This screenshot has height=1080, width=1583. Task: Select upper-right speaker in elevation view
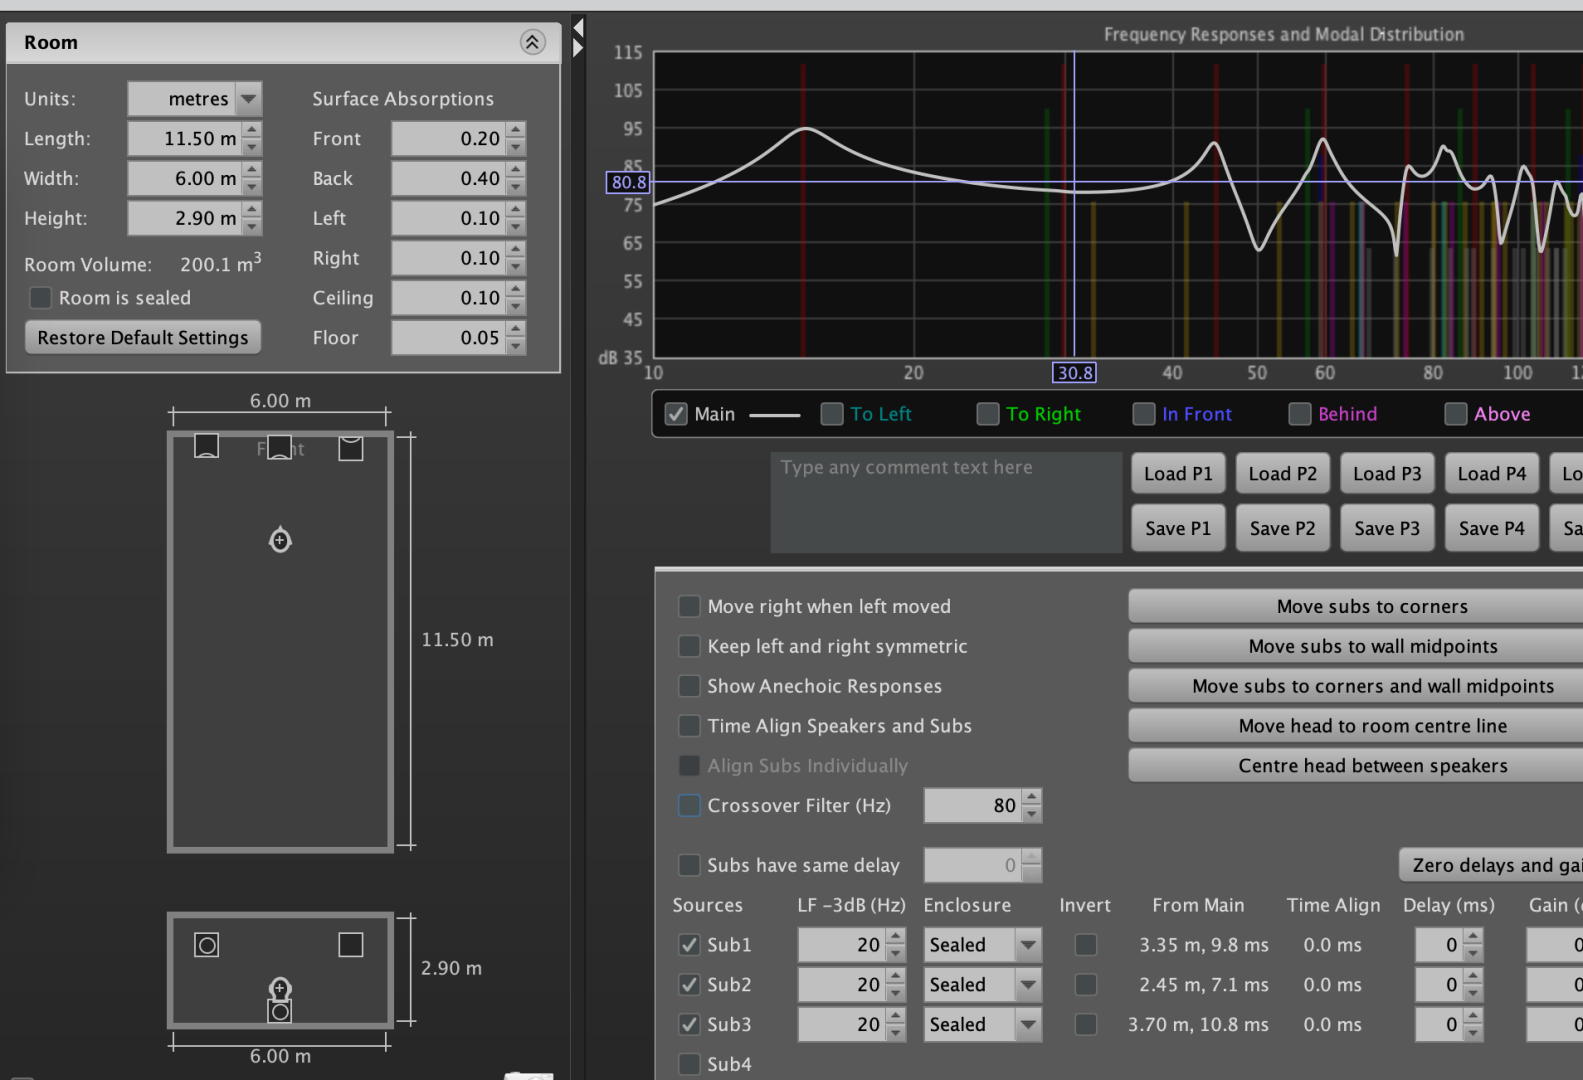coord(351,945)
